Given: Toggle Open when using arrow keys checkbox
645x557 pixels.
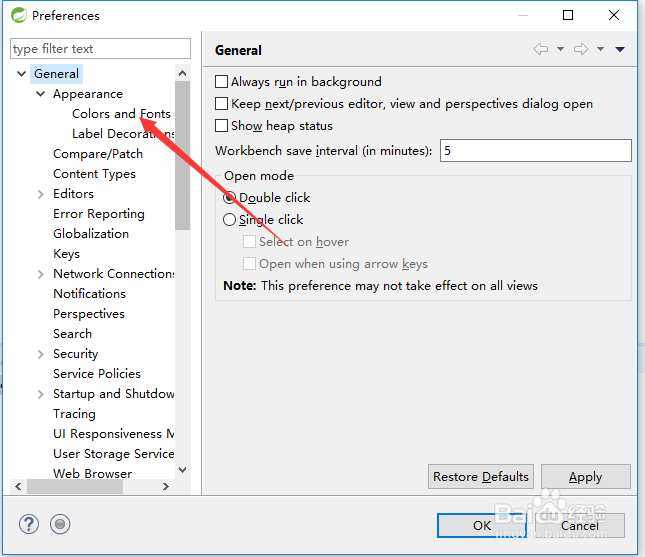Looking at the screenshot, I should click(x=249, y=263).
